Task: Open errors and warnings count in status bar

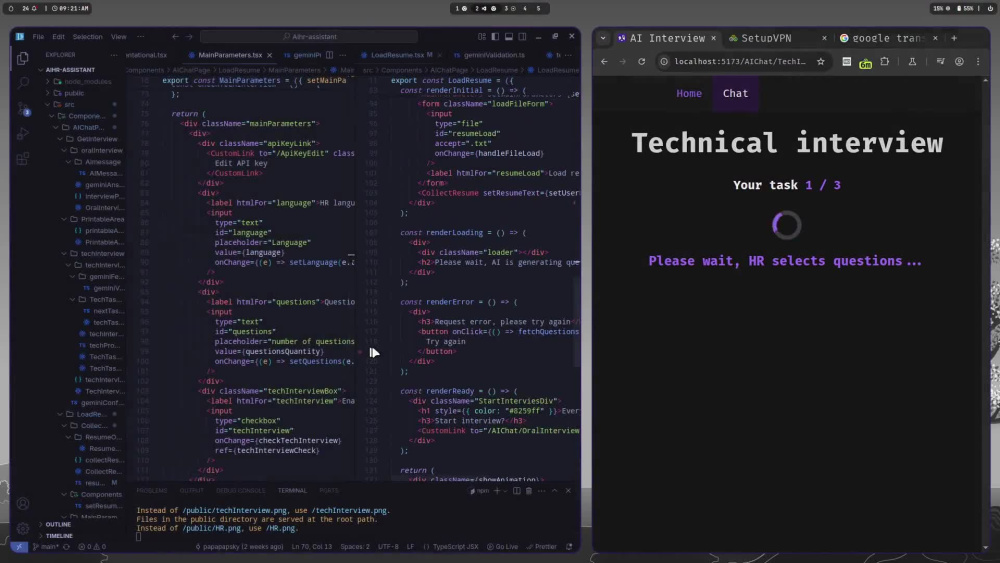Action: pyautogui.click(x=92, y=546)
